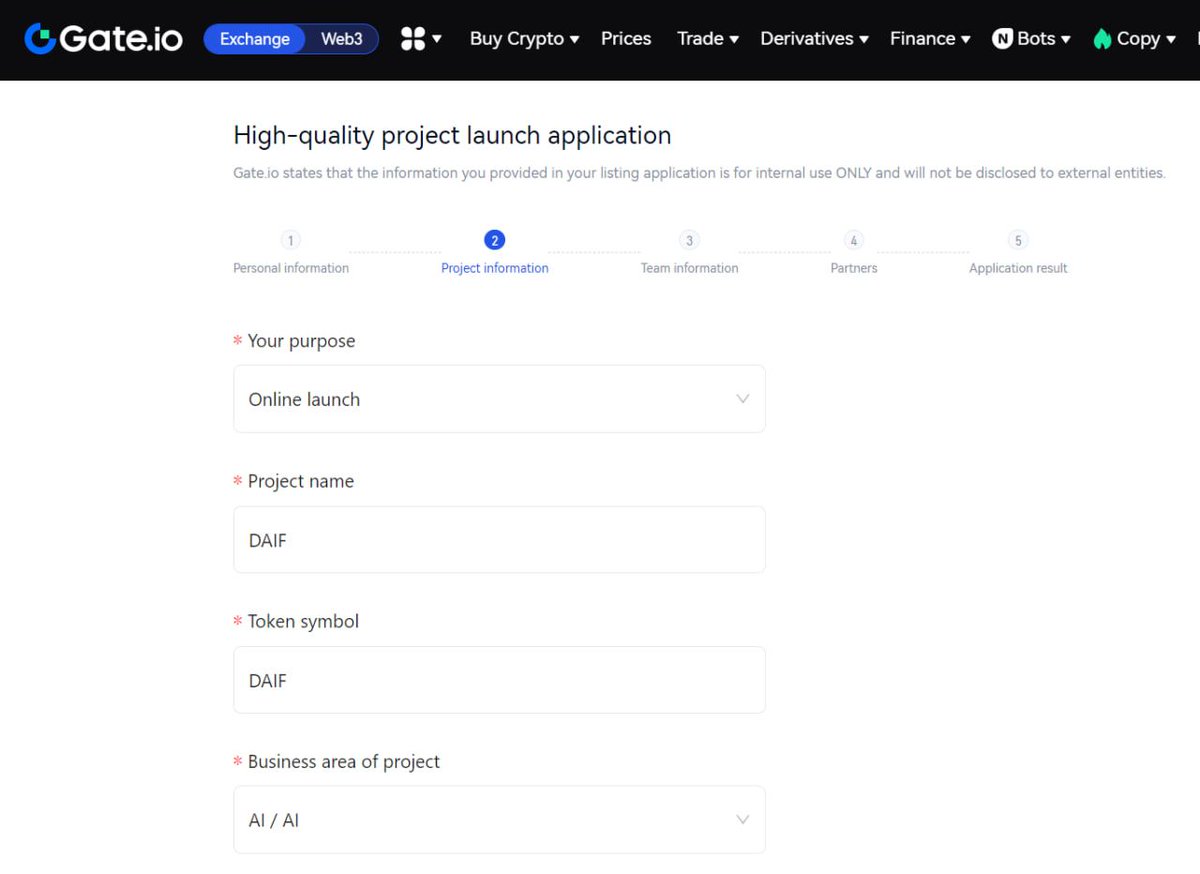Click the Project name label

[x=300, y=481]
